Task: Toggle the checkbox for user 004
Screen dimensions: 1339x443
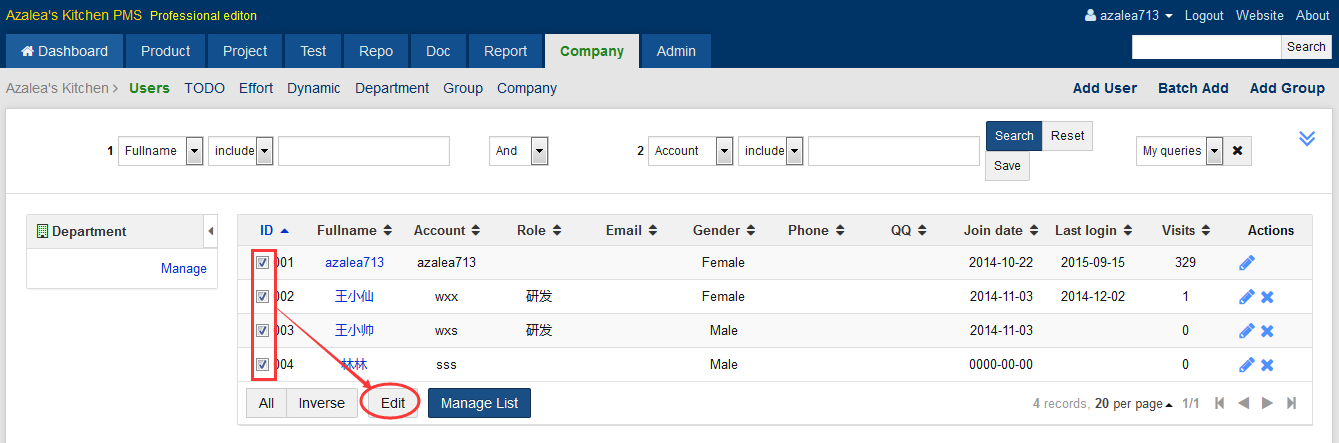Action: click(x=263, y=365)
